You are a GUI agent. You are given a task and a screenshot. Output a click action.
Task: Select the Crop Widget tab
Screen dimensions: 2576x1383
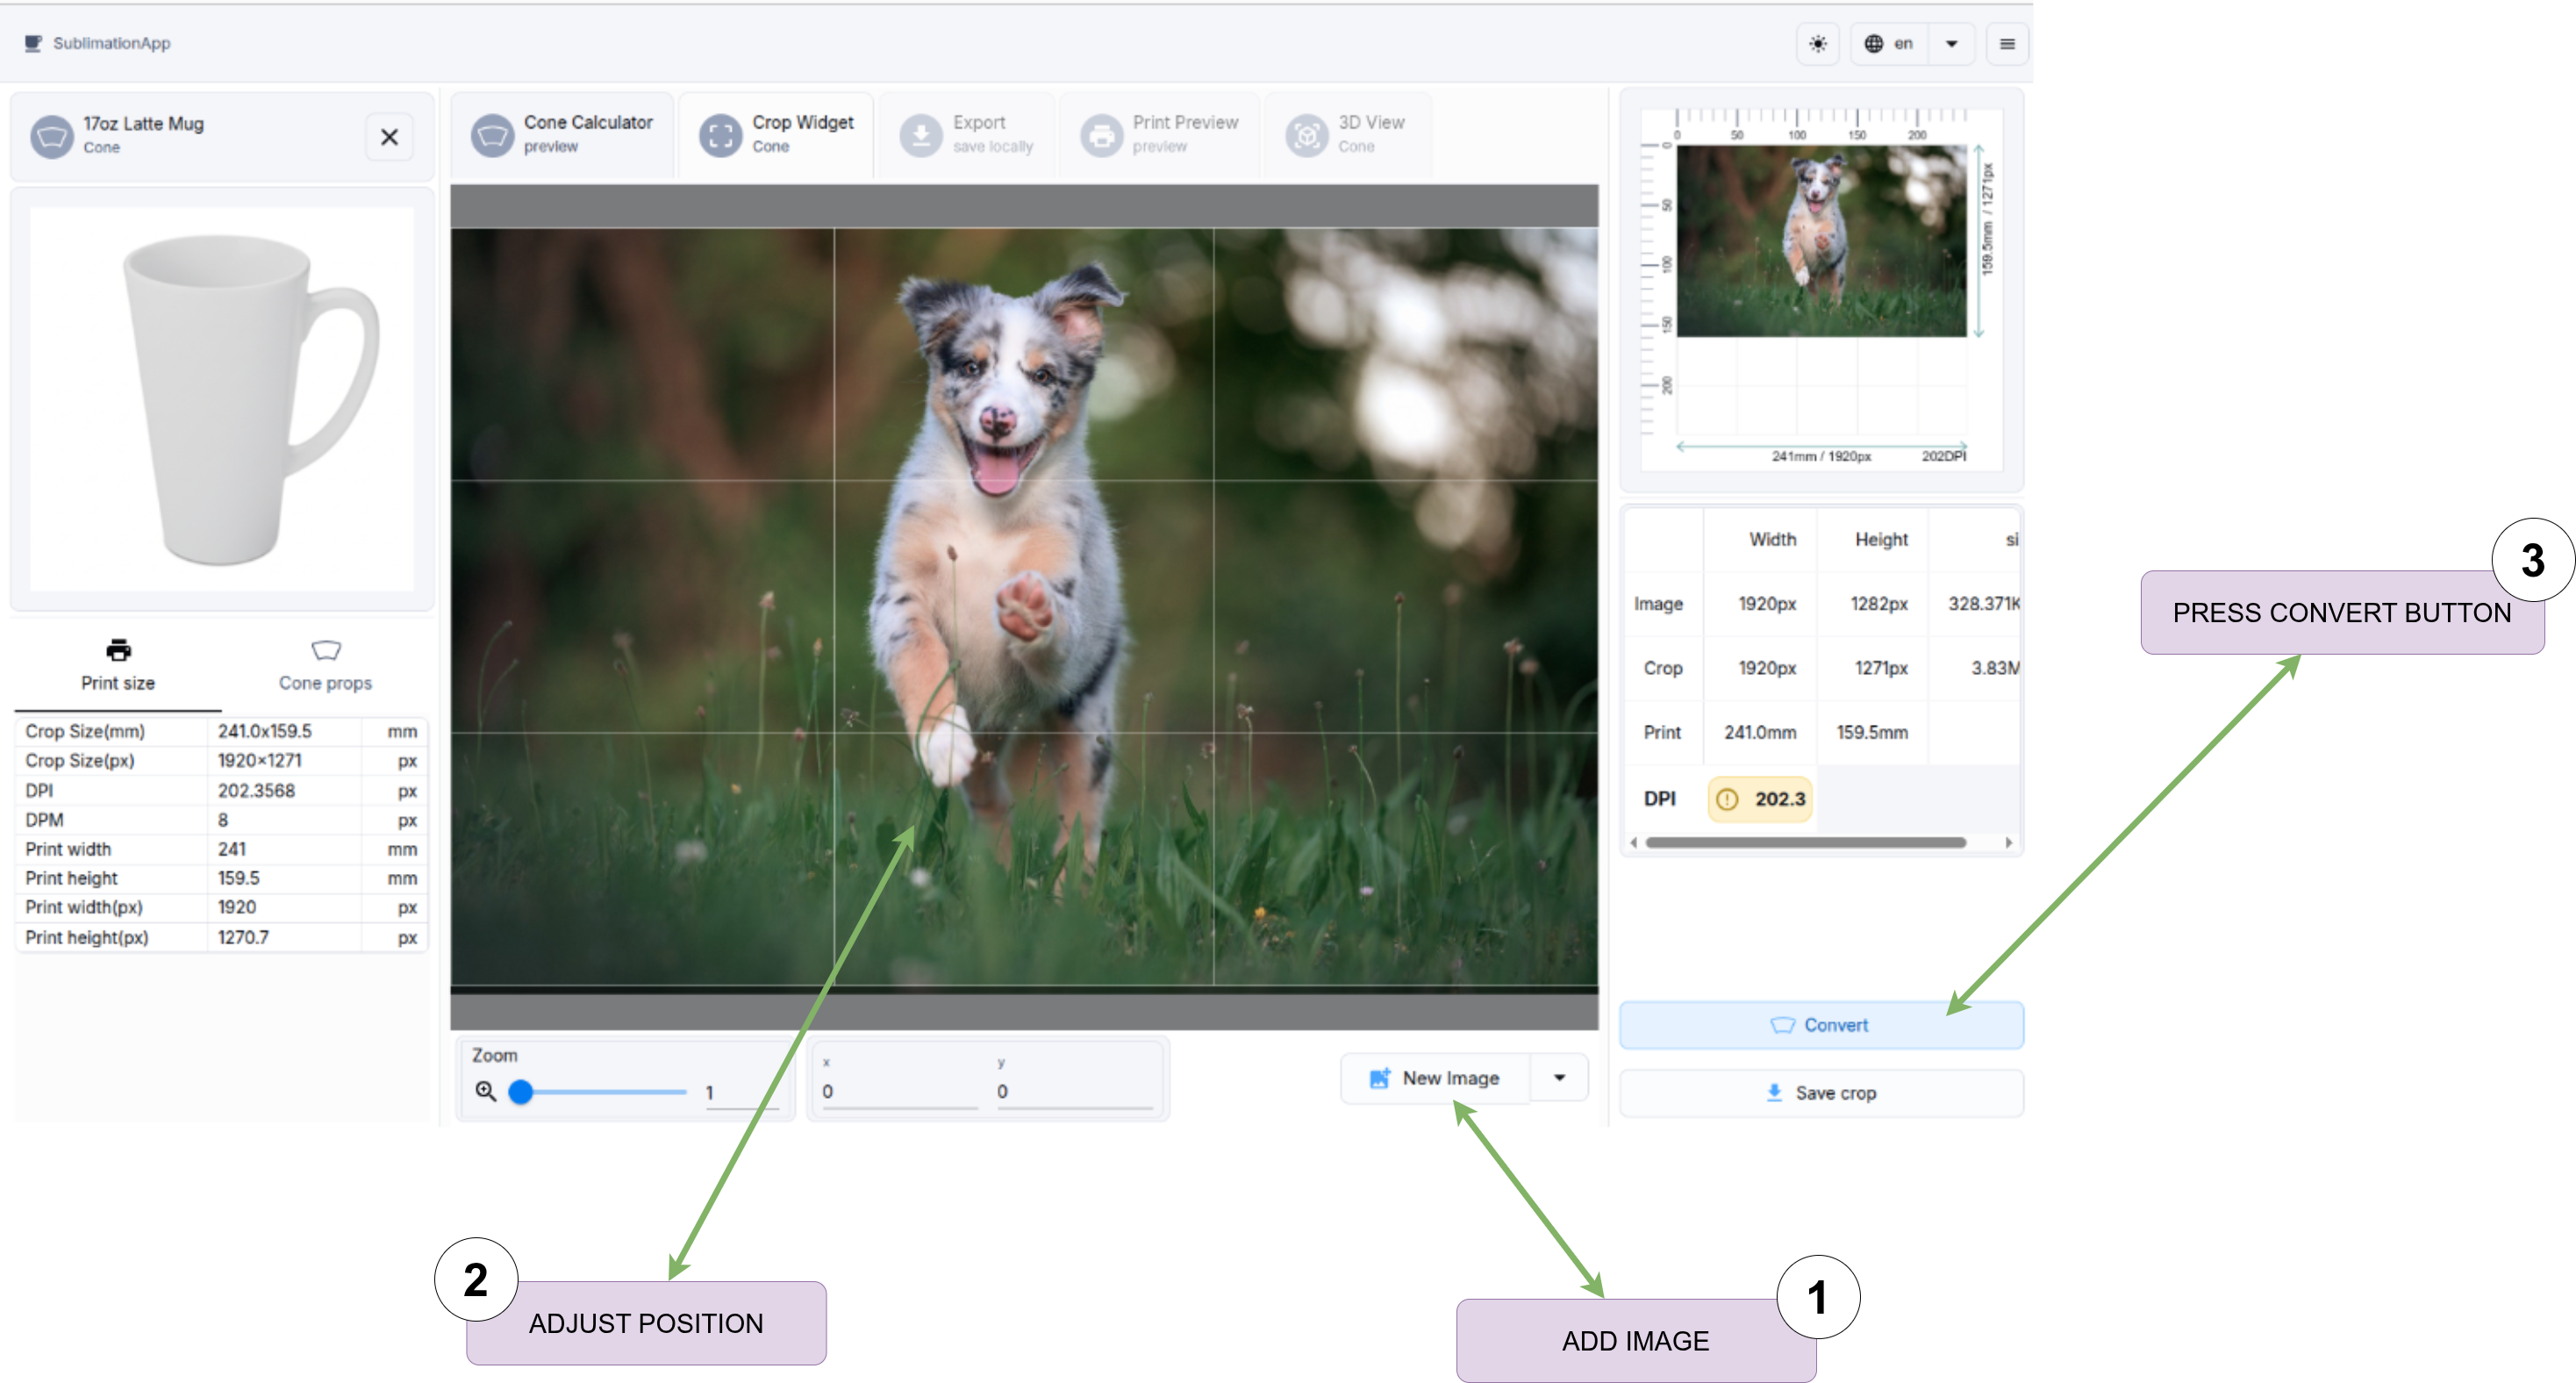[x=777, y=134]
